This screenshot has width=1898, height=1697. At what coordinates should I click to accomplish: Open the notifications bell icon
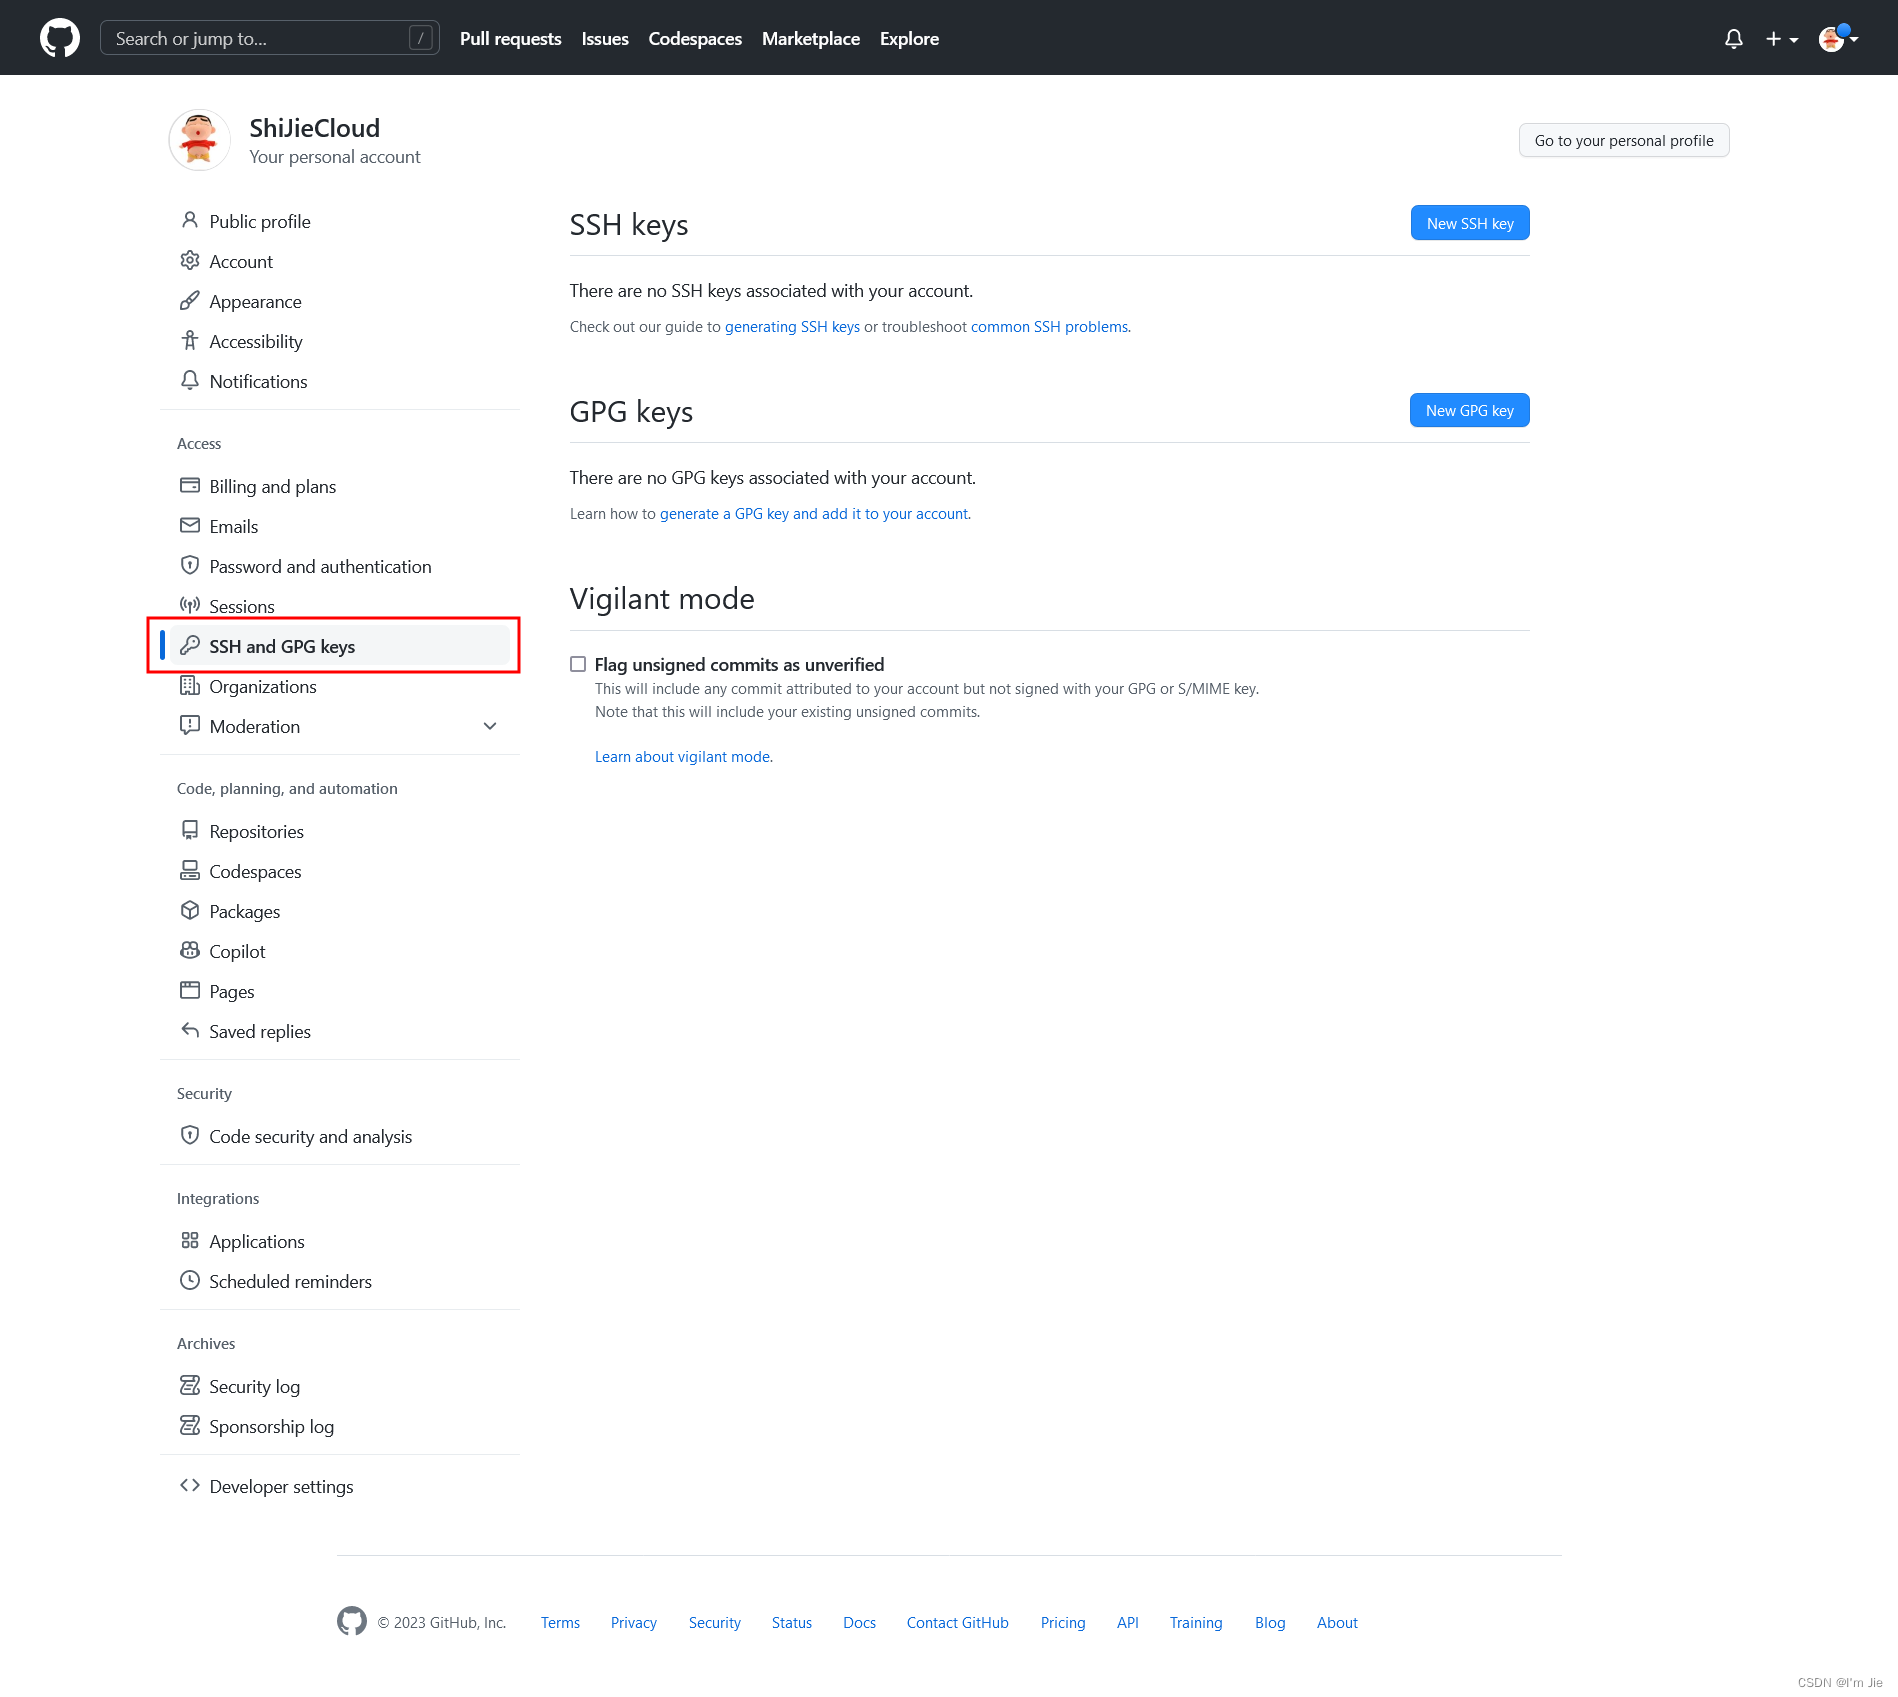click(1734, 39)
